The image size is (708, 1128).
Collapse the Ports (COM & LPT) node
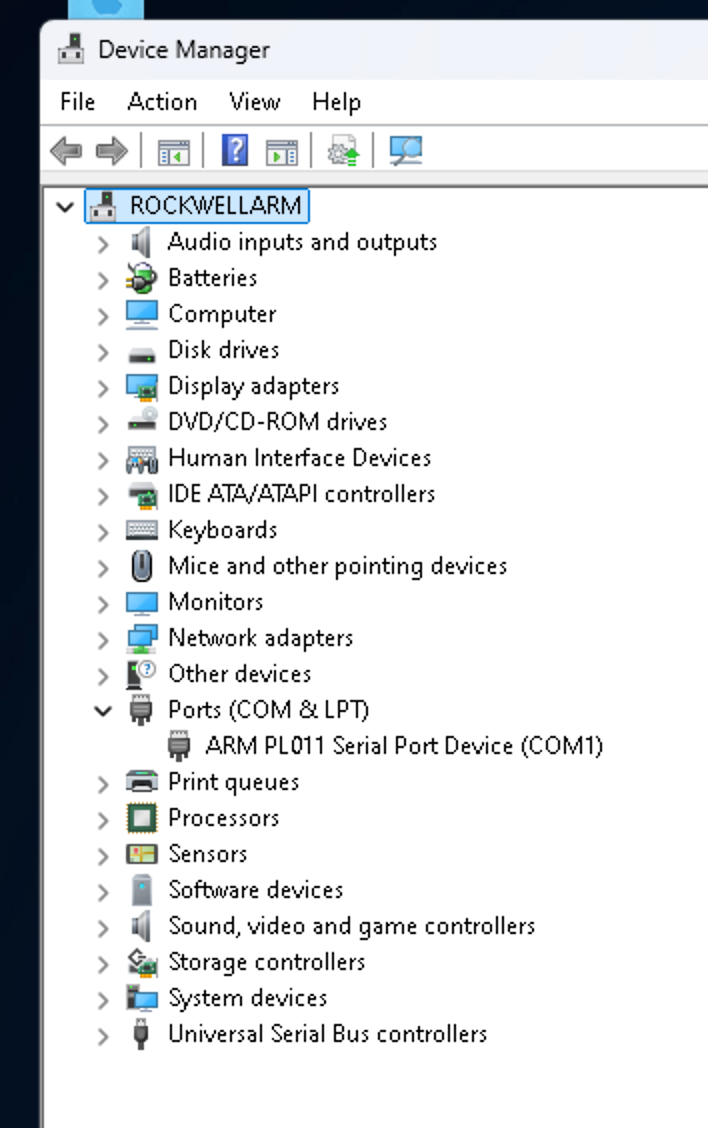coord(104,711)
